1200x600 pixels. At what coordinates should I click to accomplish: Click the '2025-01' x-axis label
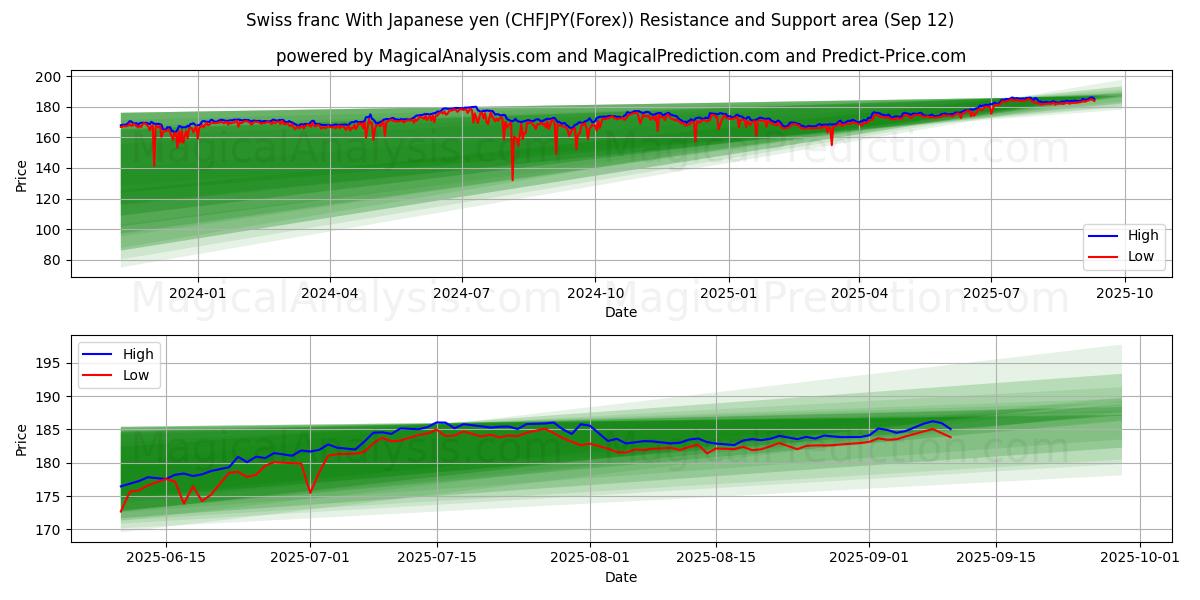point(728,294)
